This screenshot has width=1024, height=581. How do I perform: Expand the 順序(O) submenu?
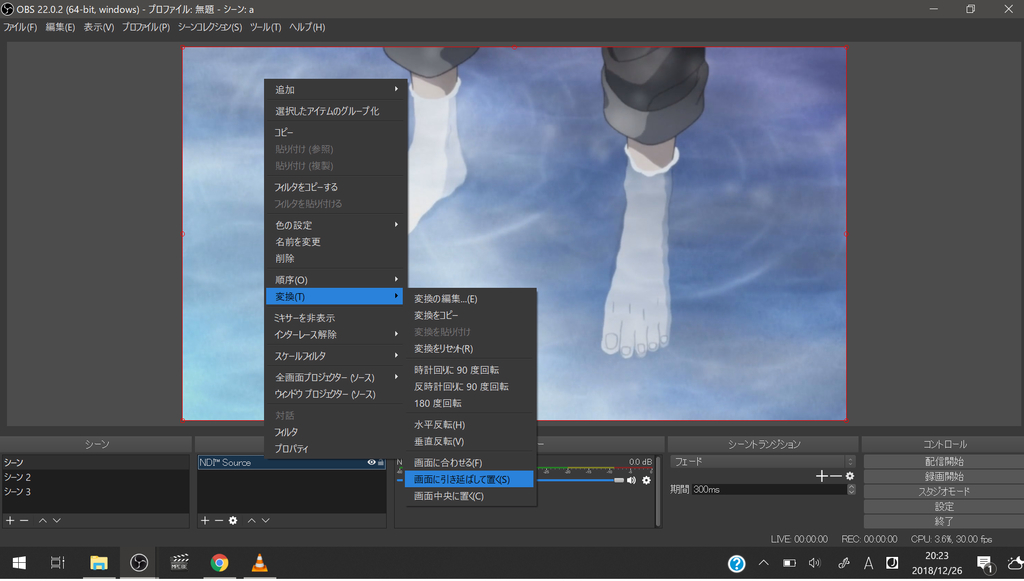(x=334, y=280)
